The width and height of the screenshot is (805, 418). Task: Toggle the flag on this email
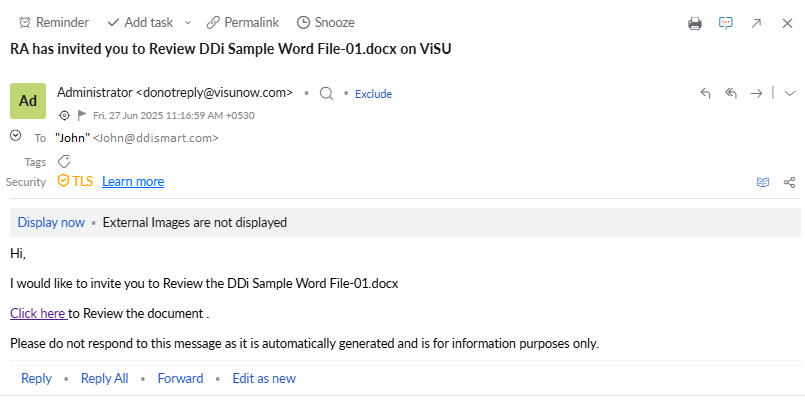pos(82,115)
